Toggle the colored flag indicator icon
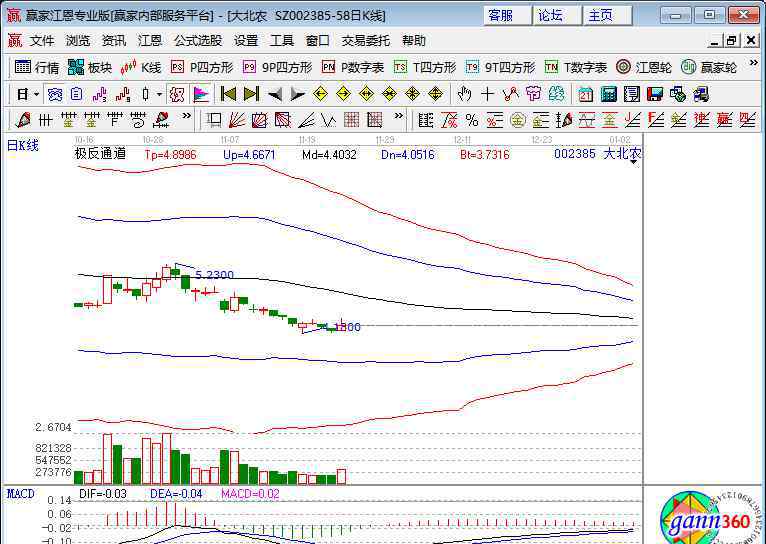The height and width of the screenshot is (544, 766). (x=201, y=94)
